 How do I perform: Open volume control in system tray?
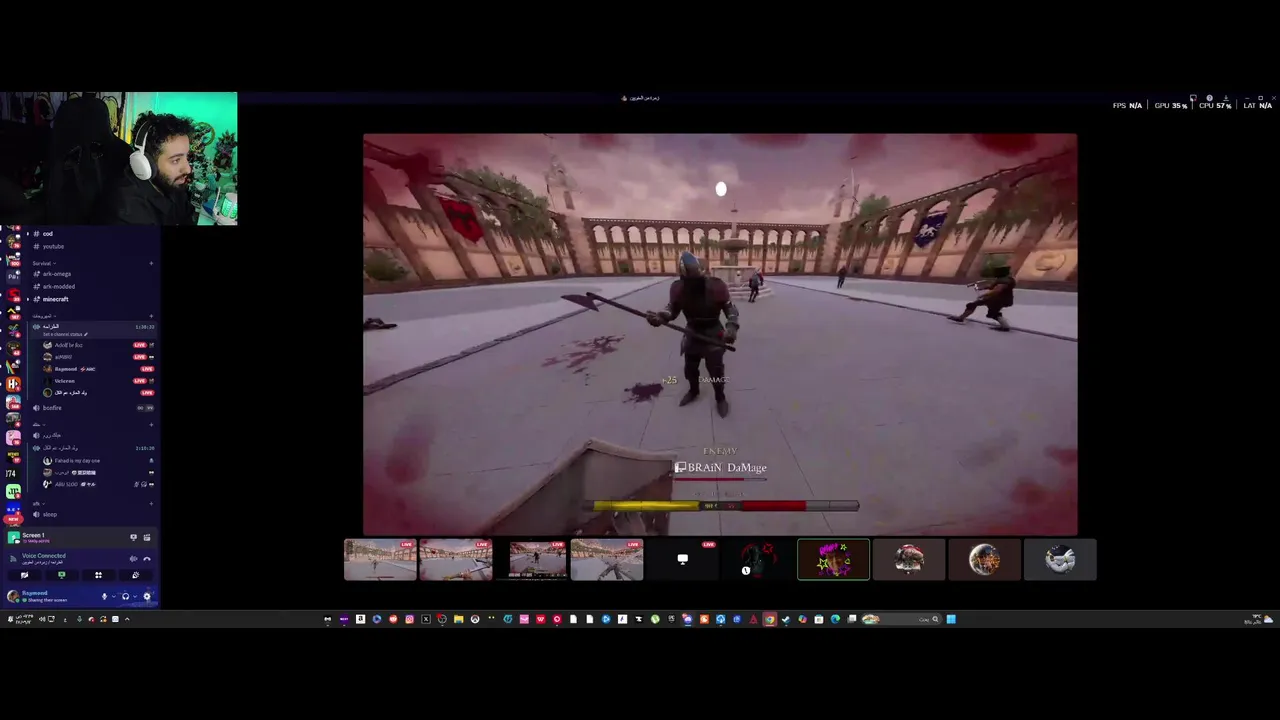pyautogui.click(x=40, y=619)
